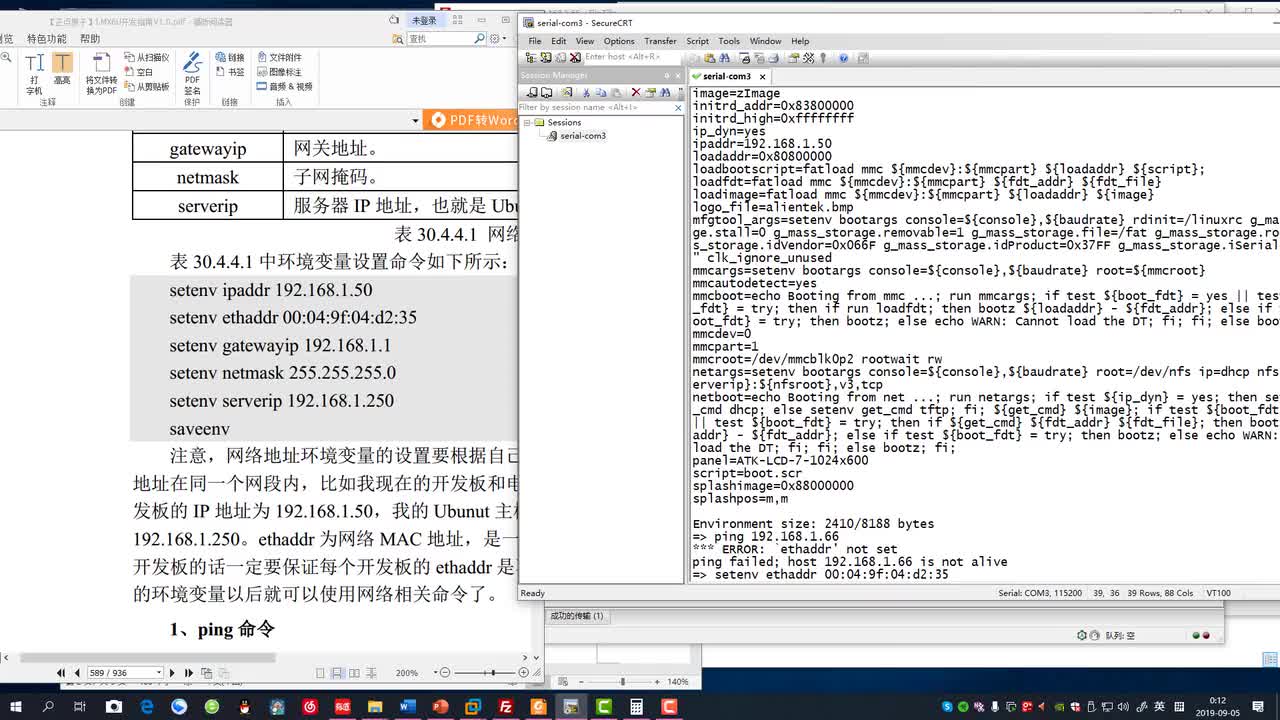The image size is (1280, 720).
Task: Click the Bookmark (书签) tool
Action: [230, 72]
